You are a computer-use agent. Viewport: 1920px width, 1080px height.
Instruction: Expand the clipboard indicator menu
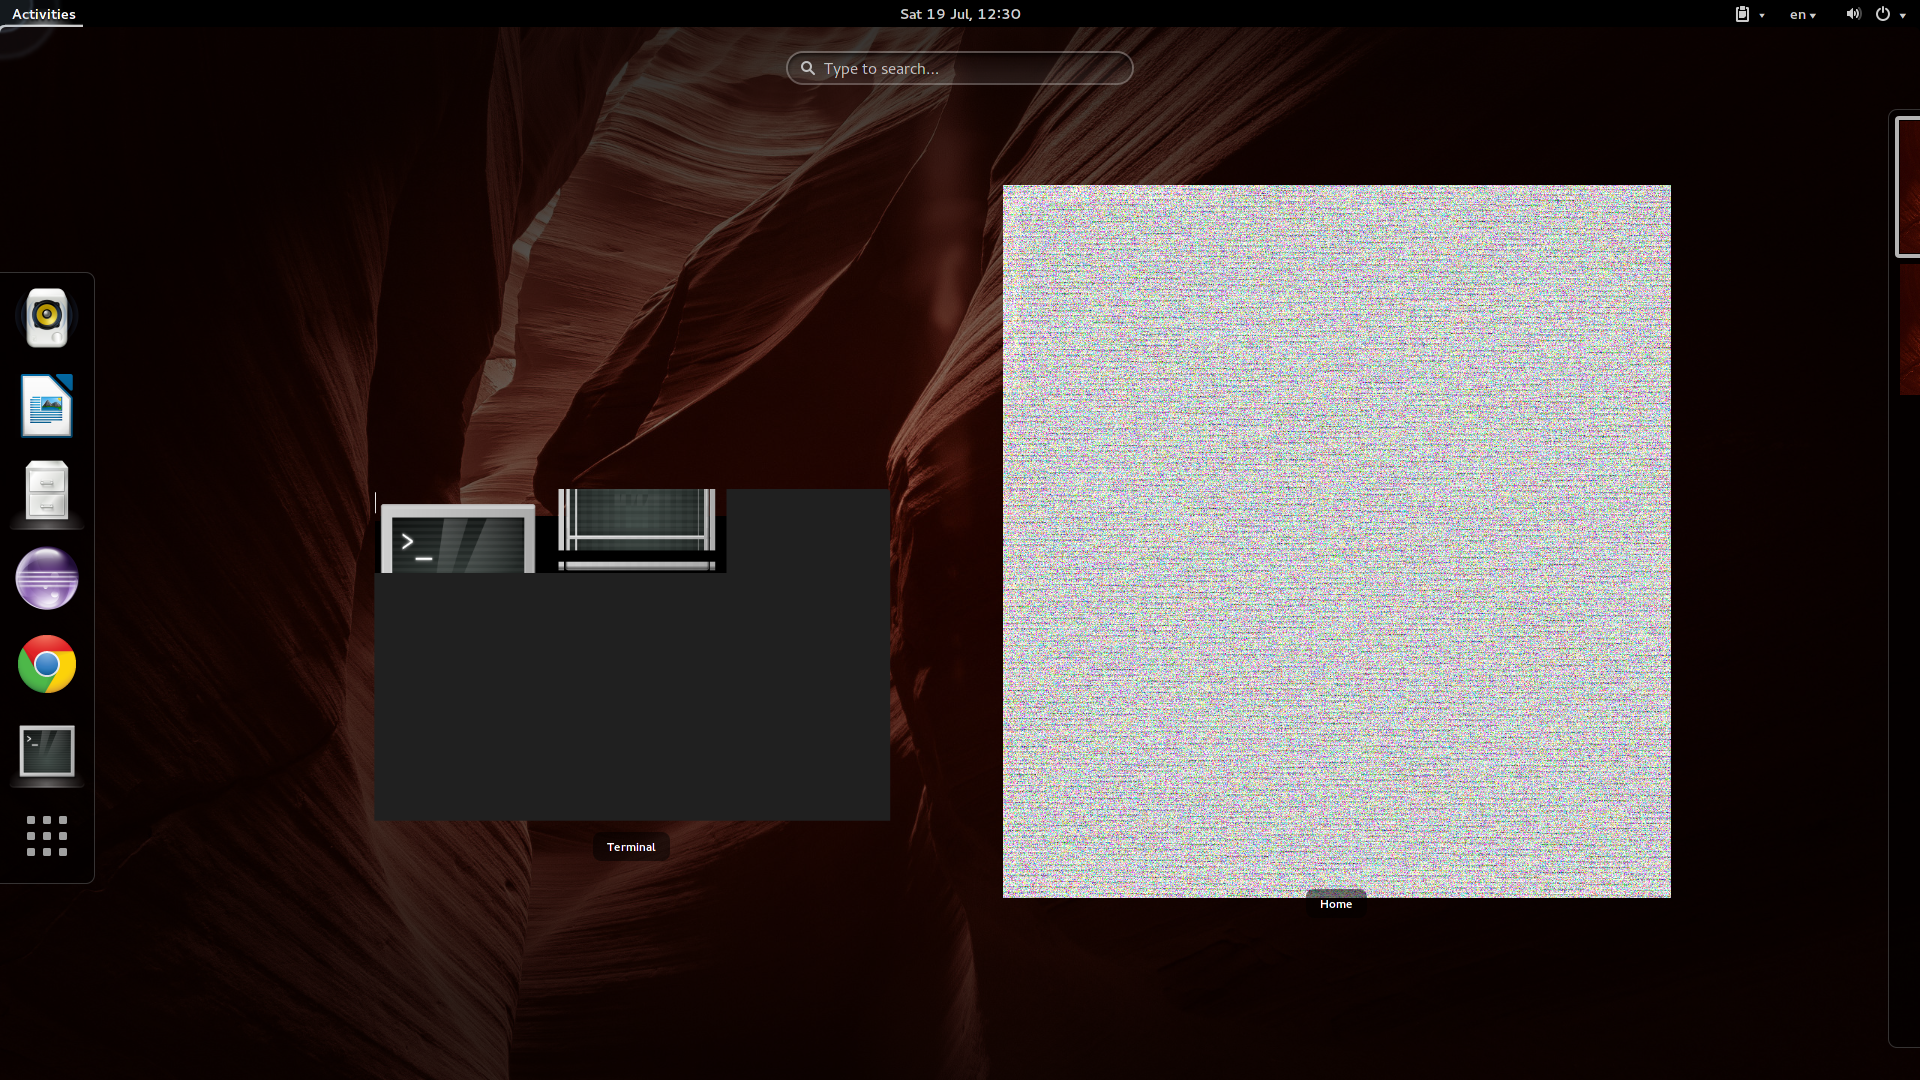pyautogui.click(x=1748, y=14)
